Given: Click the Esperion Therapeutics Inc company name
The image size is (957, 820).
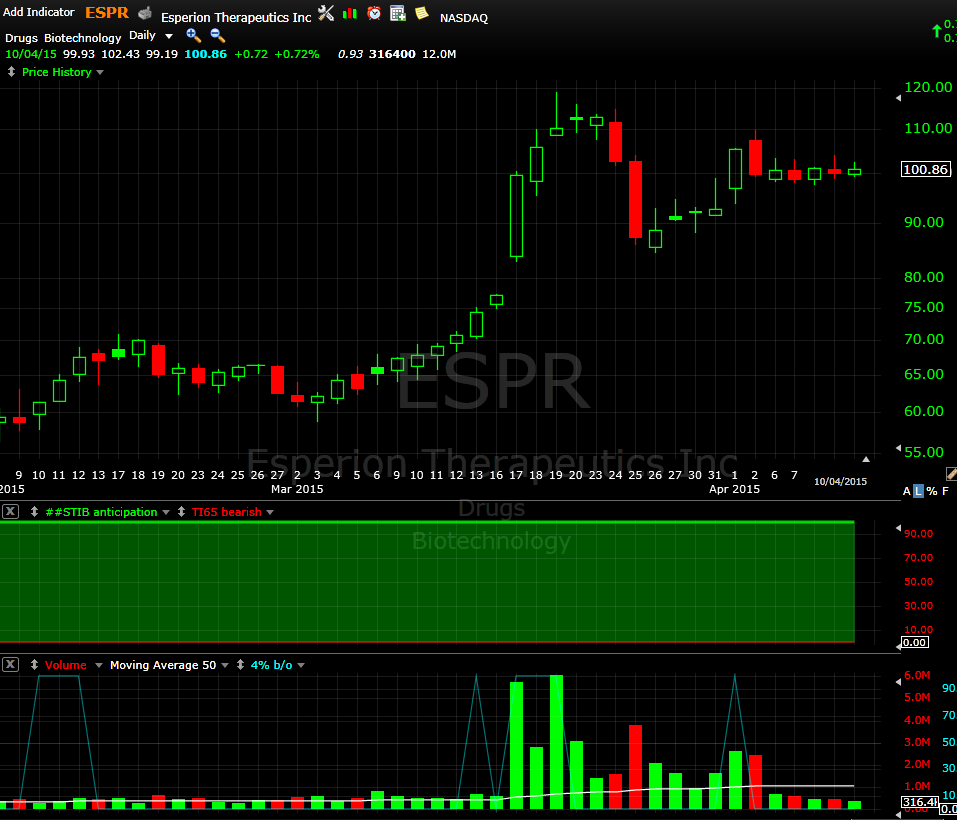Looking at the screenshot, I should pyautogui.click(x=236, y=18).
